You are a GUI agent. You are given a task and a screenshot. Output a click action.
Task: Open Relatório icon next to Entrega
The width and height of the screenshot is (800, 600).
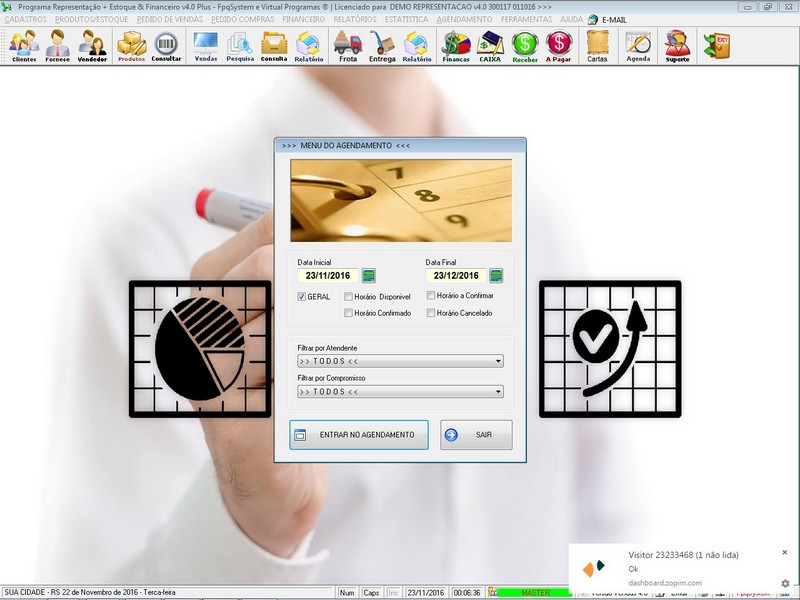pyautogui.click(x=417, y=46)
